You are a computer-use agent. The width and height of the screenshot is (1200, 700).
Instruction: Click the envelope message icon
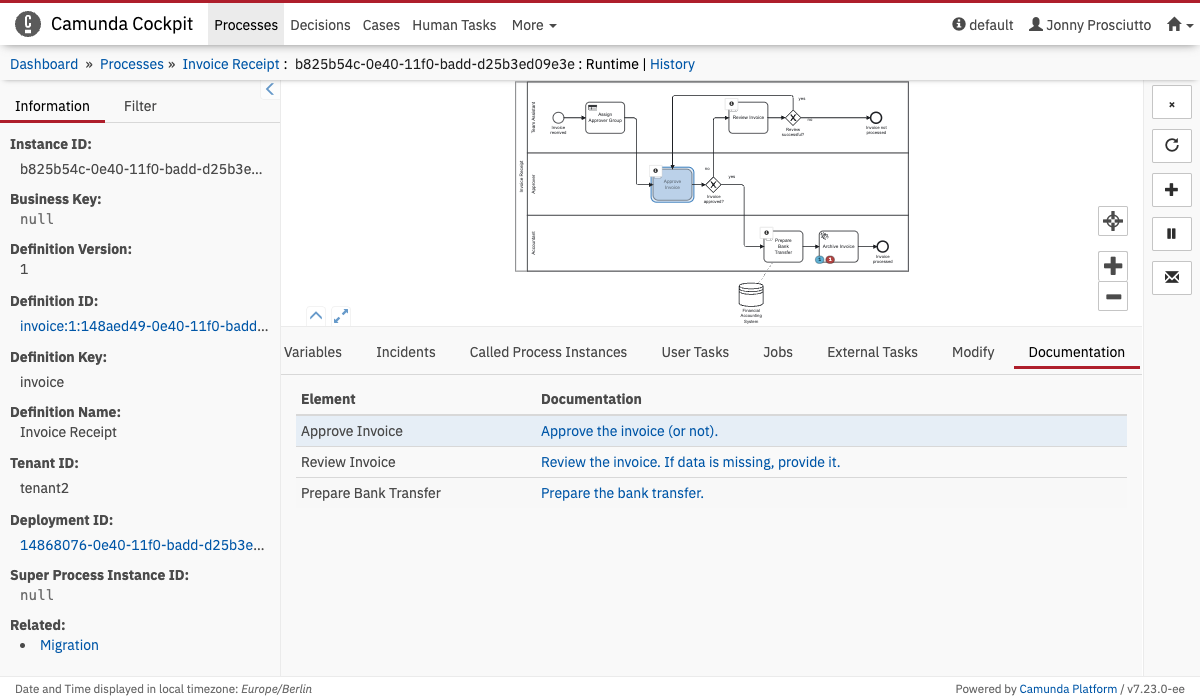(1171, 277)
